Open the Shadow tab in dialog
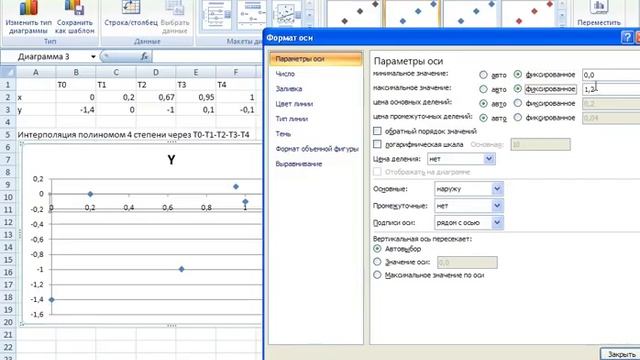Screen dimensions: 640x360 tap(283, 134)
